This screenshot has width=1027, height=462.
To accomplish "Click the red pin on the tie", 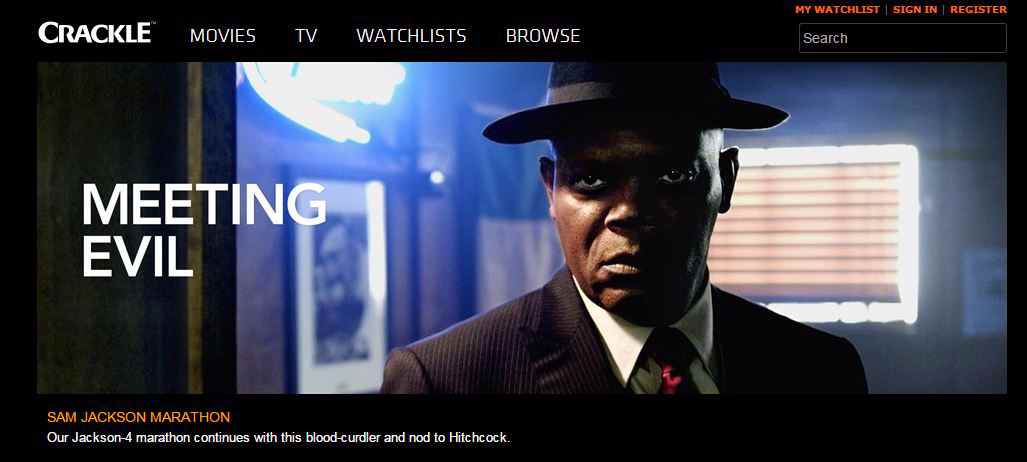I will (669, 380).
